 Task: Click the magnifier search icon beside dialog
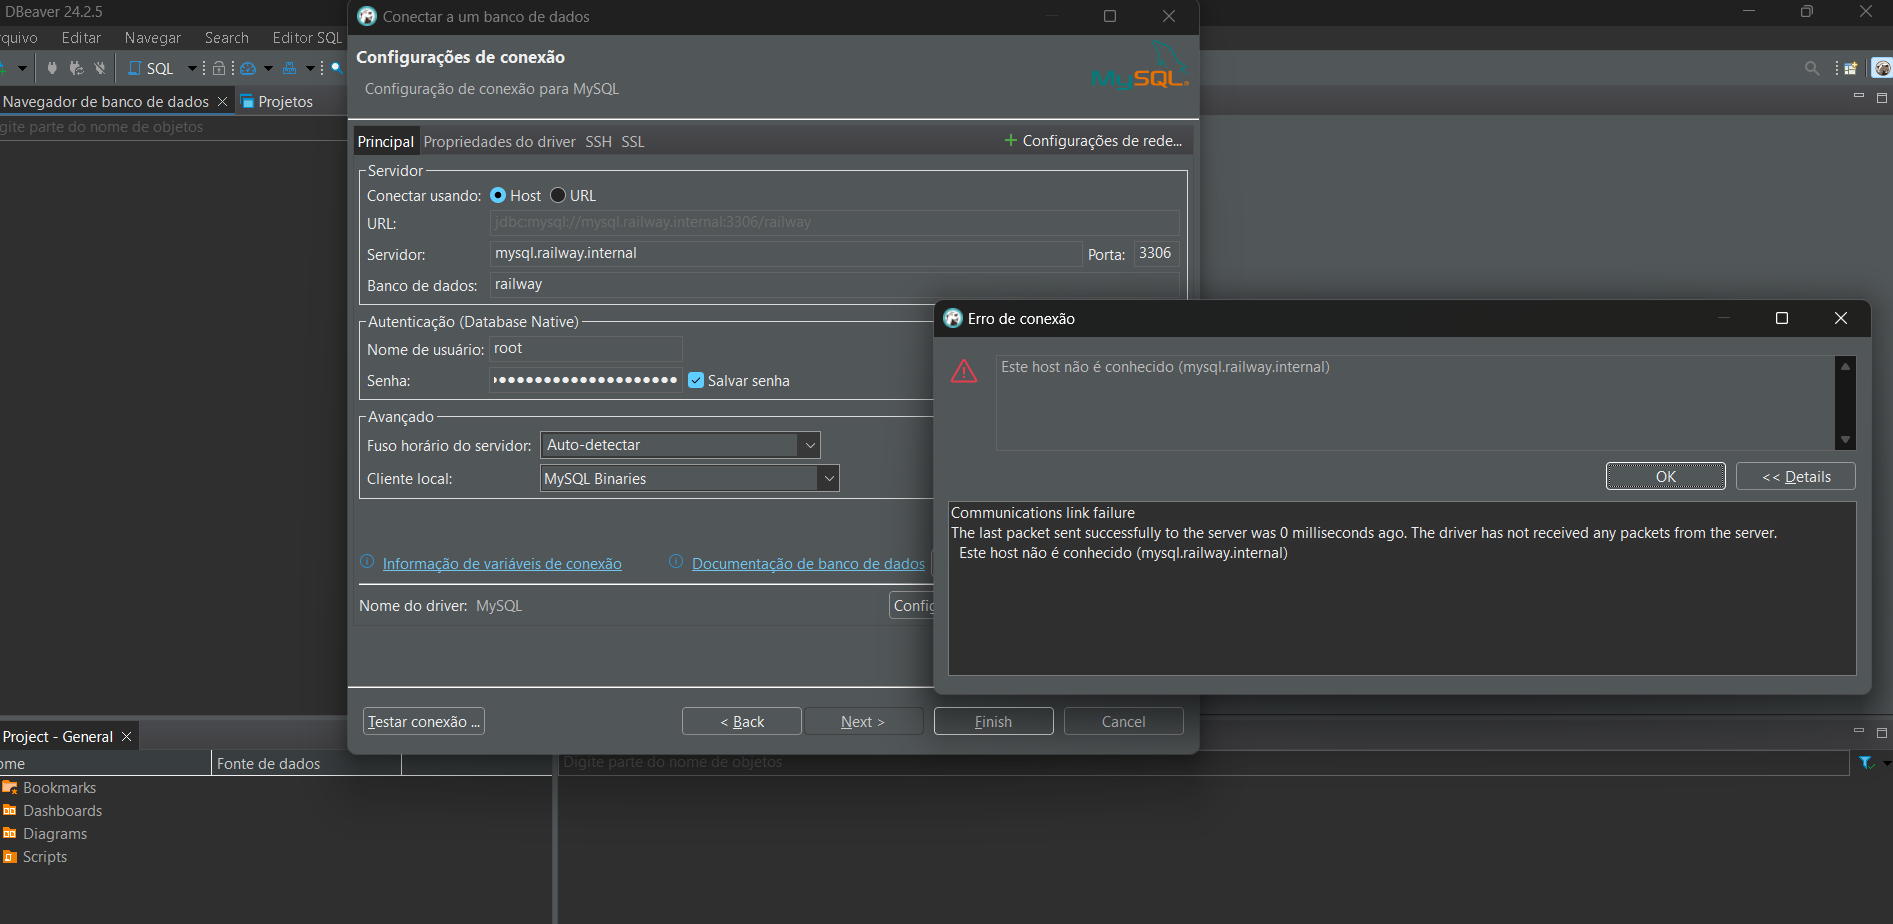point(337,68)
